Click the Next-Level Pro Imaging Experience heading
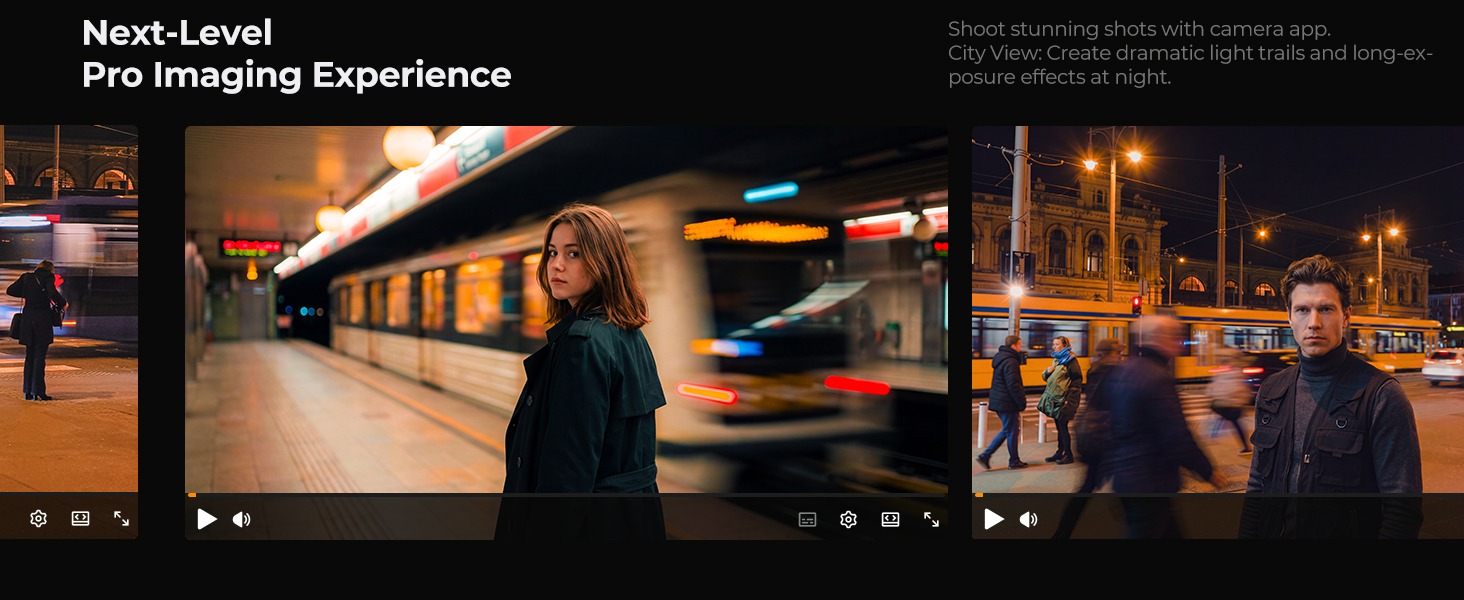This screenshot has height=600, width=1464. [297, 54]
